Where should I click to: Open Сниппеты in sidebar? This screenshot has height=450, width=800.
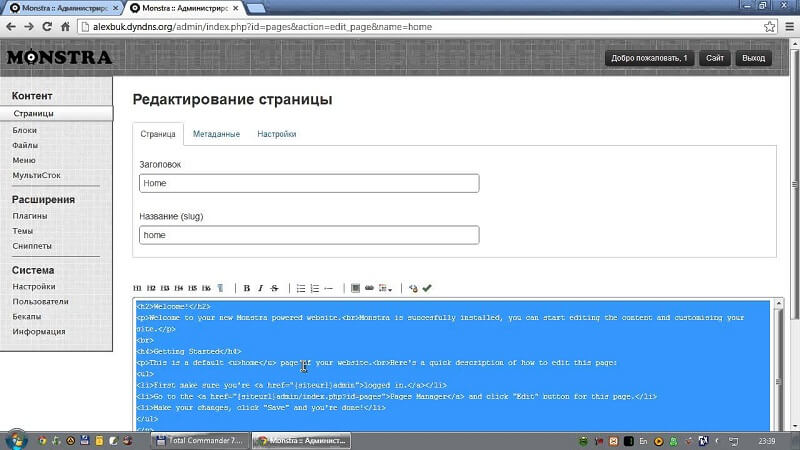[x=32, y=246]
